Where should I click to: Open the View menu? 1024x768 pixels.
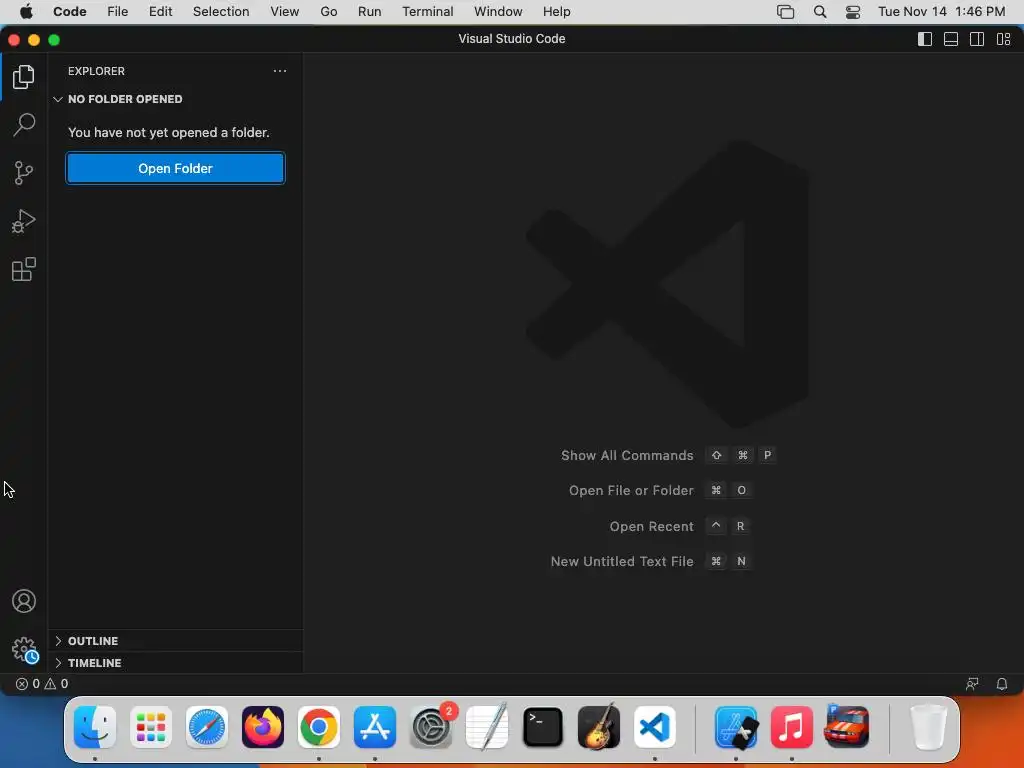pyautogui.click(x=285, y=12)
